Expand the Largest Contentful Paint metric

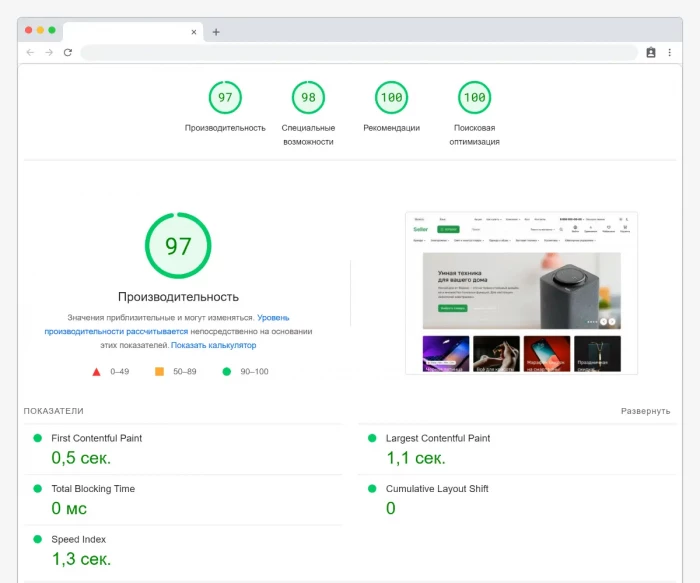click(438, 438)
